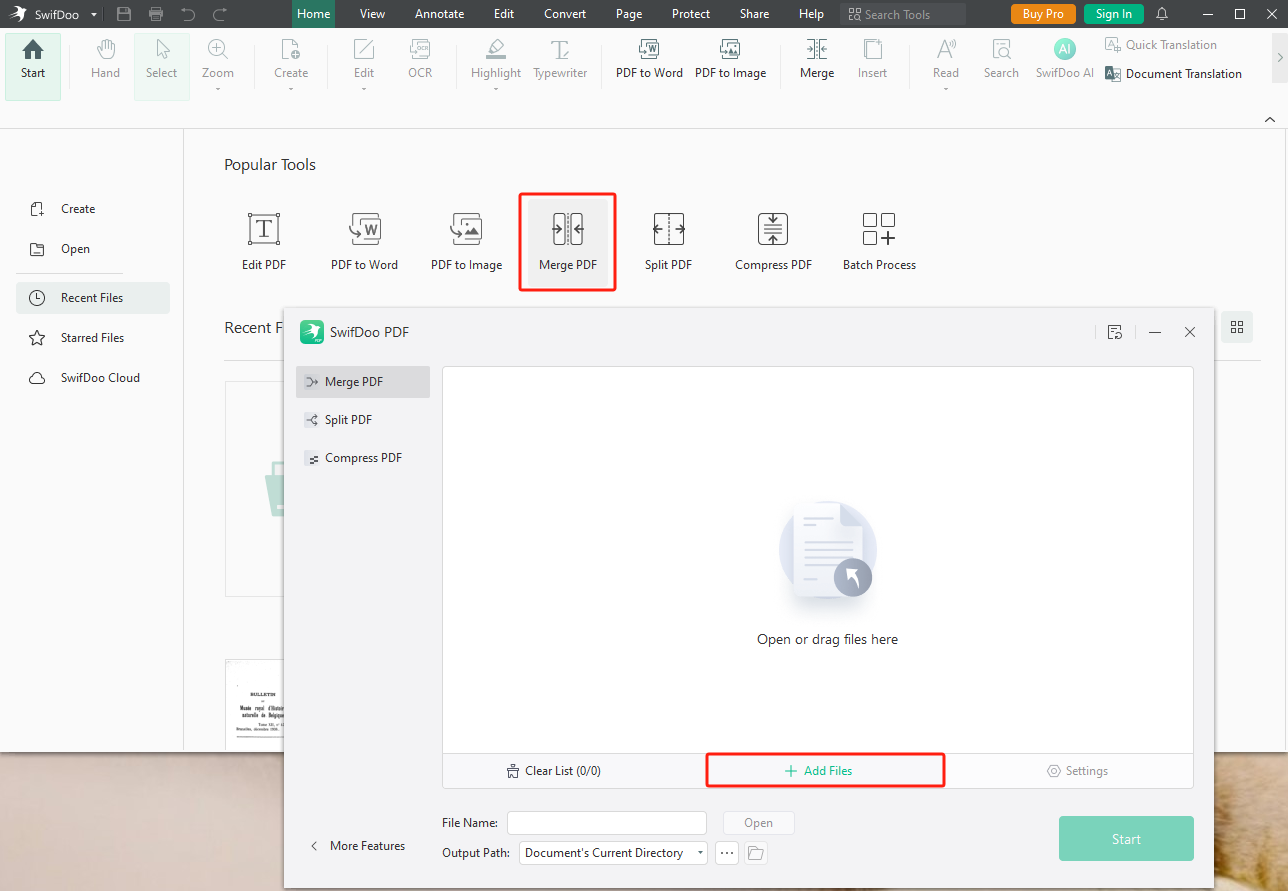Image resolution: width=1288 pixels, height=891 pixels.
Task: Open the Output Path directory dropdown
Action: click(x=698, y=852)
